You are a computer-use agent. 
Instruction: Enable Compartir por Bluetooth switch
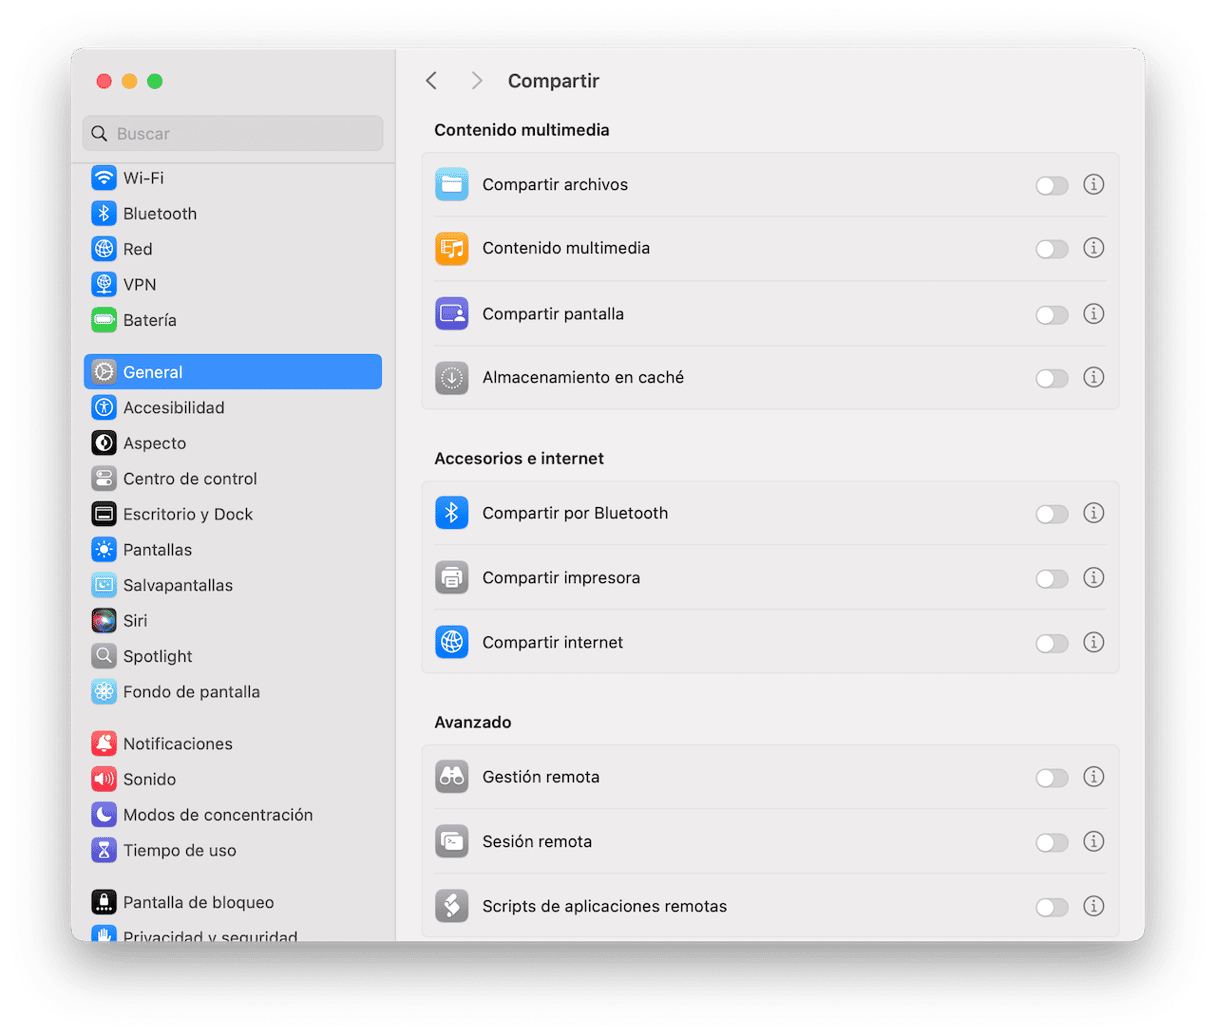click(x=1052, y=514)
